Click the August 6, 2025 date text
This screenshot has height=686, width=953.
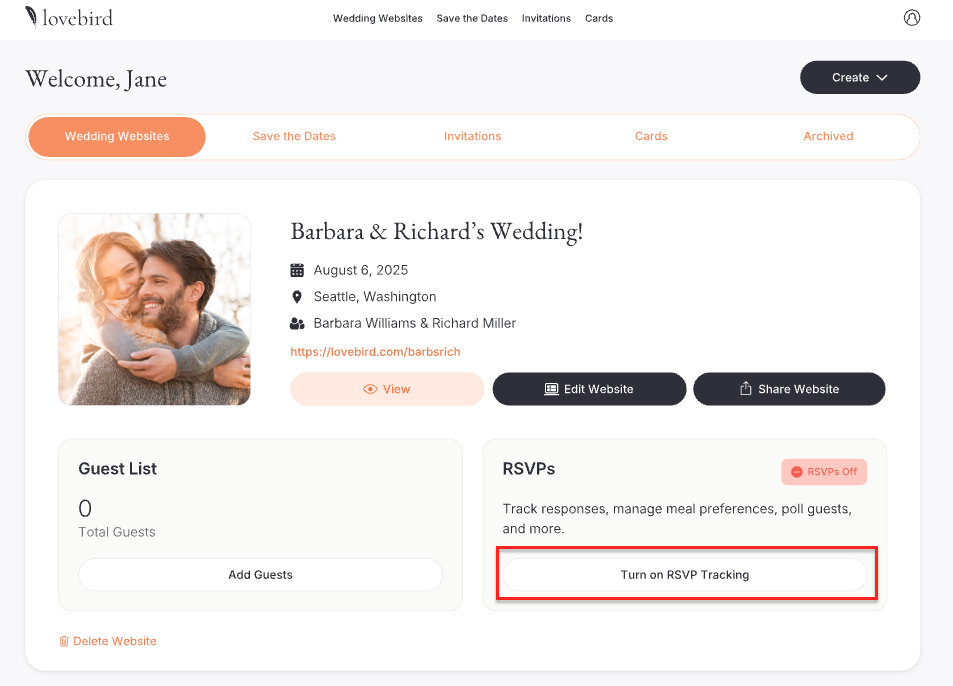360,270
